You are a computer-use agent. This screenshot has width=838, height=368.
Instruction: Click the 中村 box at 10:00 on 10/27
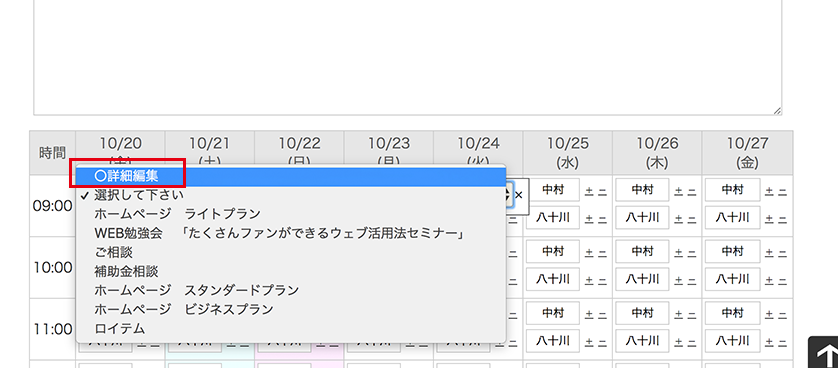click(x=732, y=252)
